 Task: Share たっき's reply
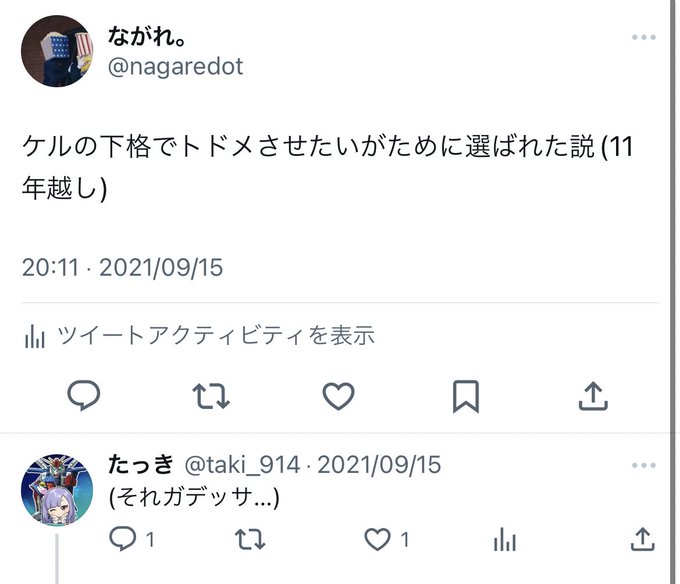(x=642, y=539)
